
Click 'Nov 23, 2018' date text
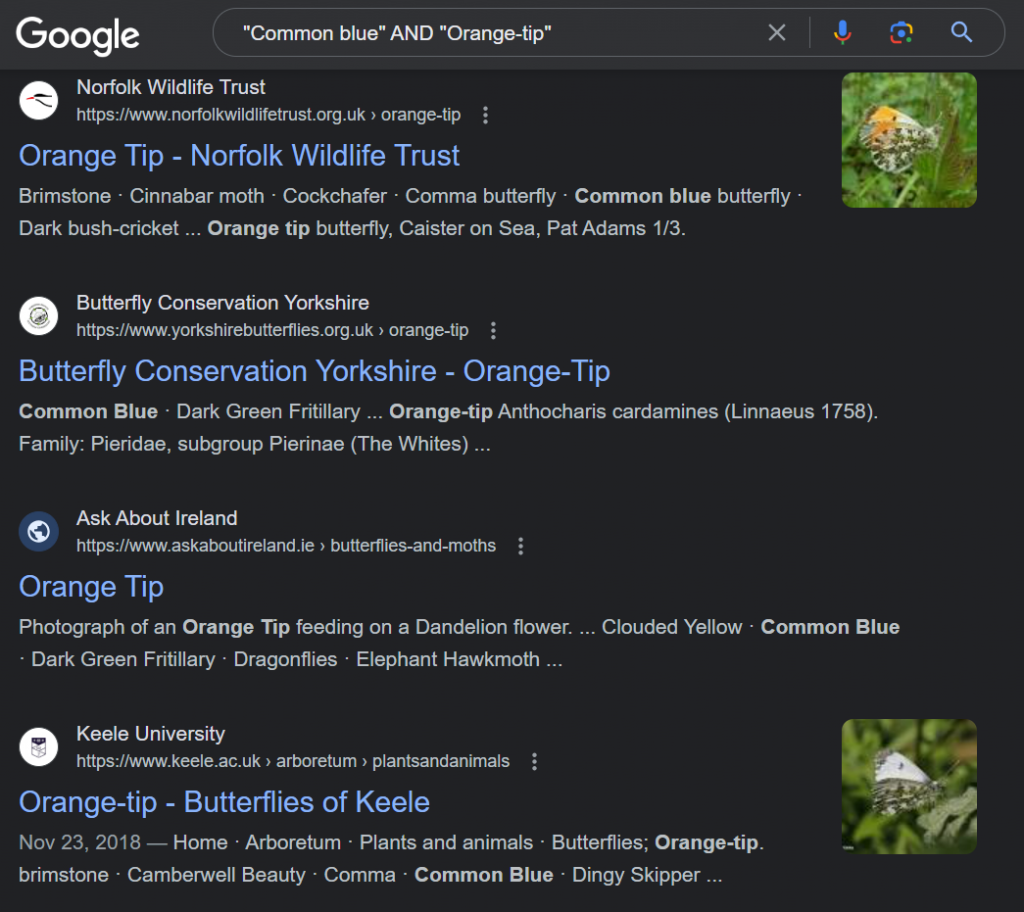click(80, 843)
